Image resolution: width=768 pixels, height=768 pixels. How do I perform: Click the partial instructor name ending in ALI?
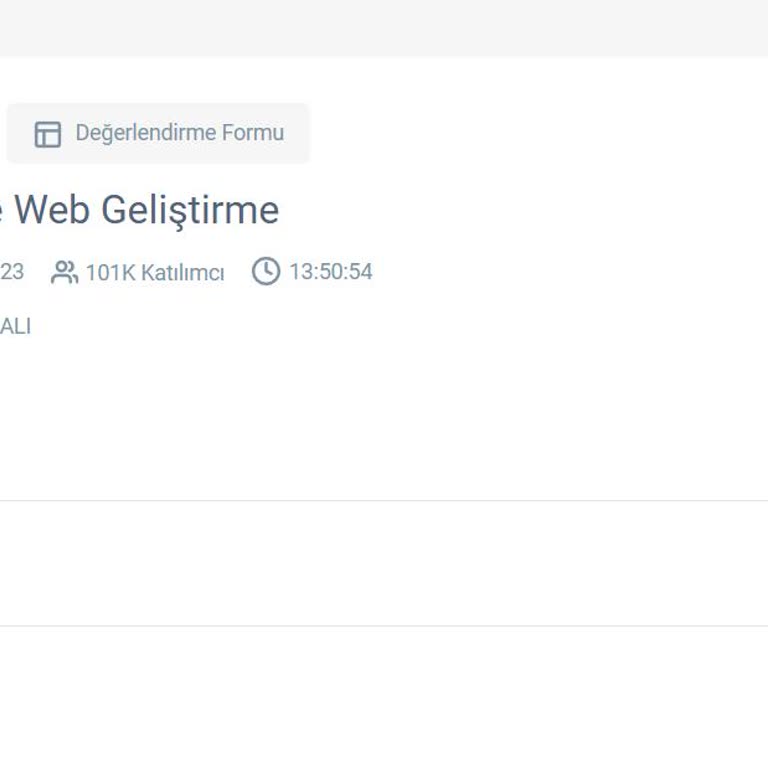(15, 326)
